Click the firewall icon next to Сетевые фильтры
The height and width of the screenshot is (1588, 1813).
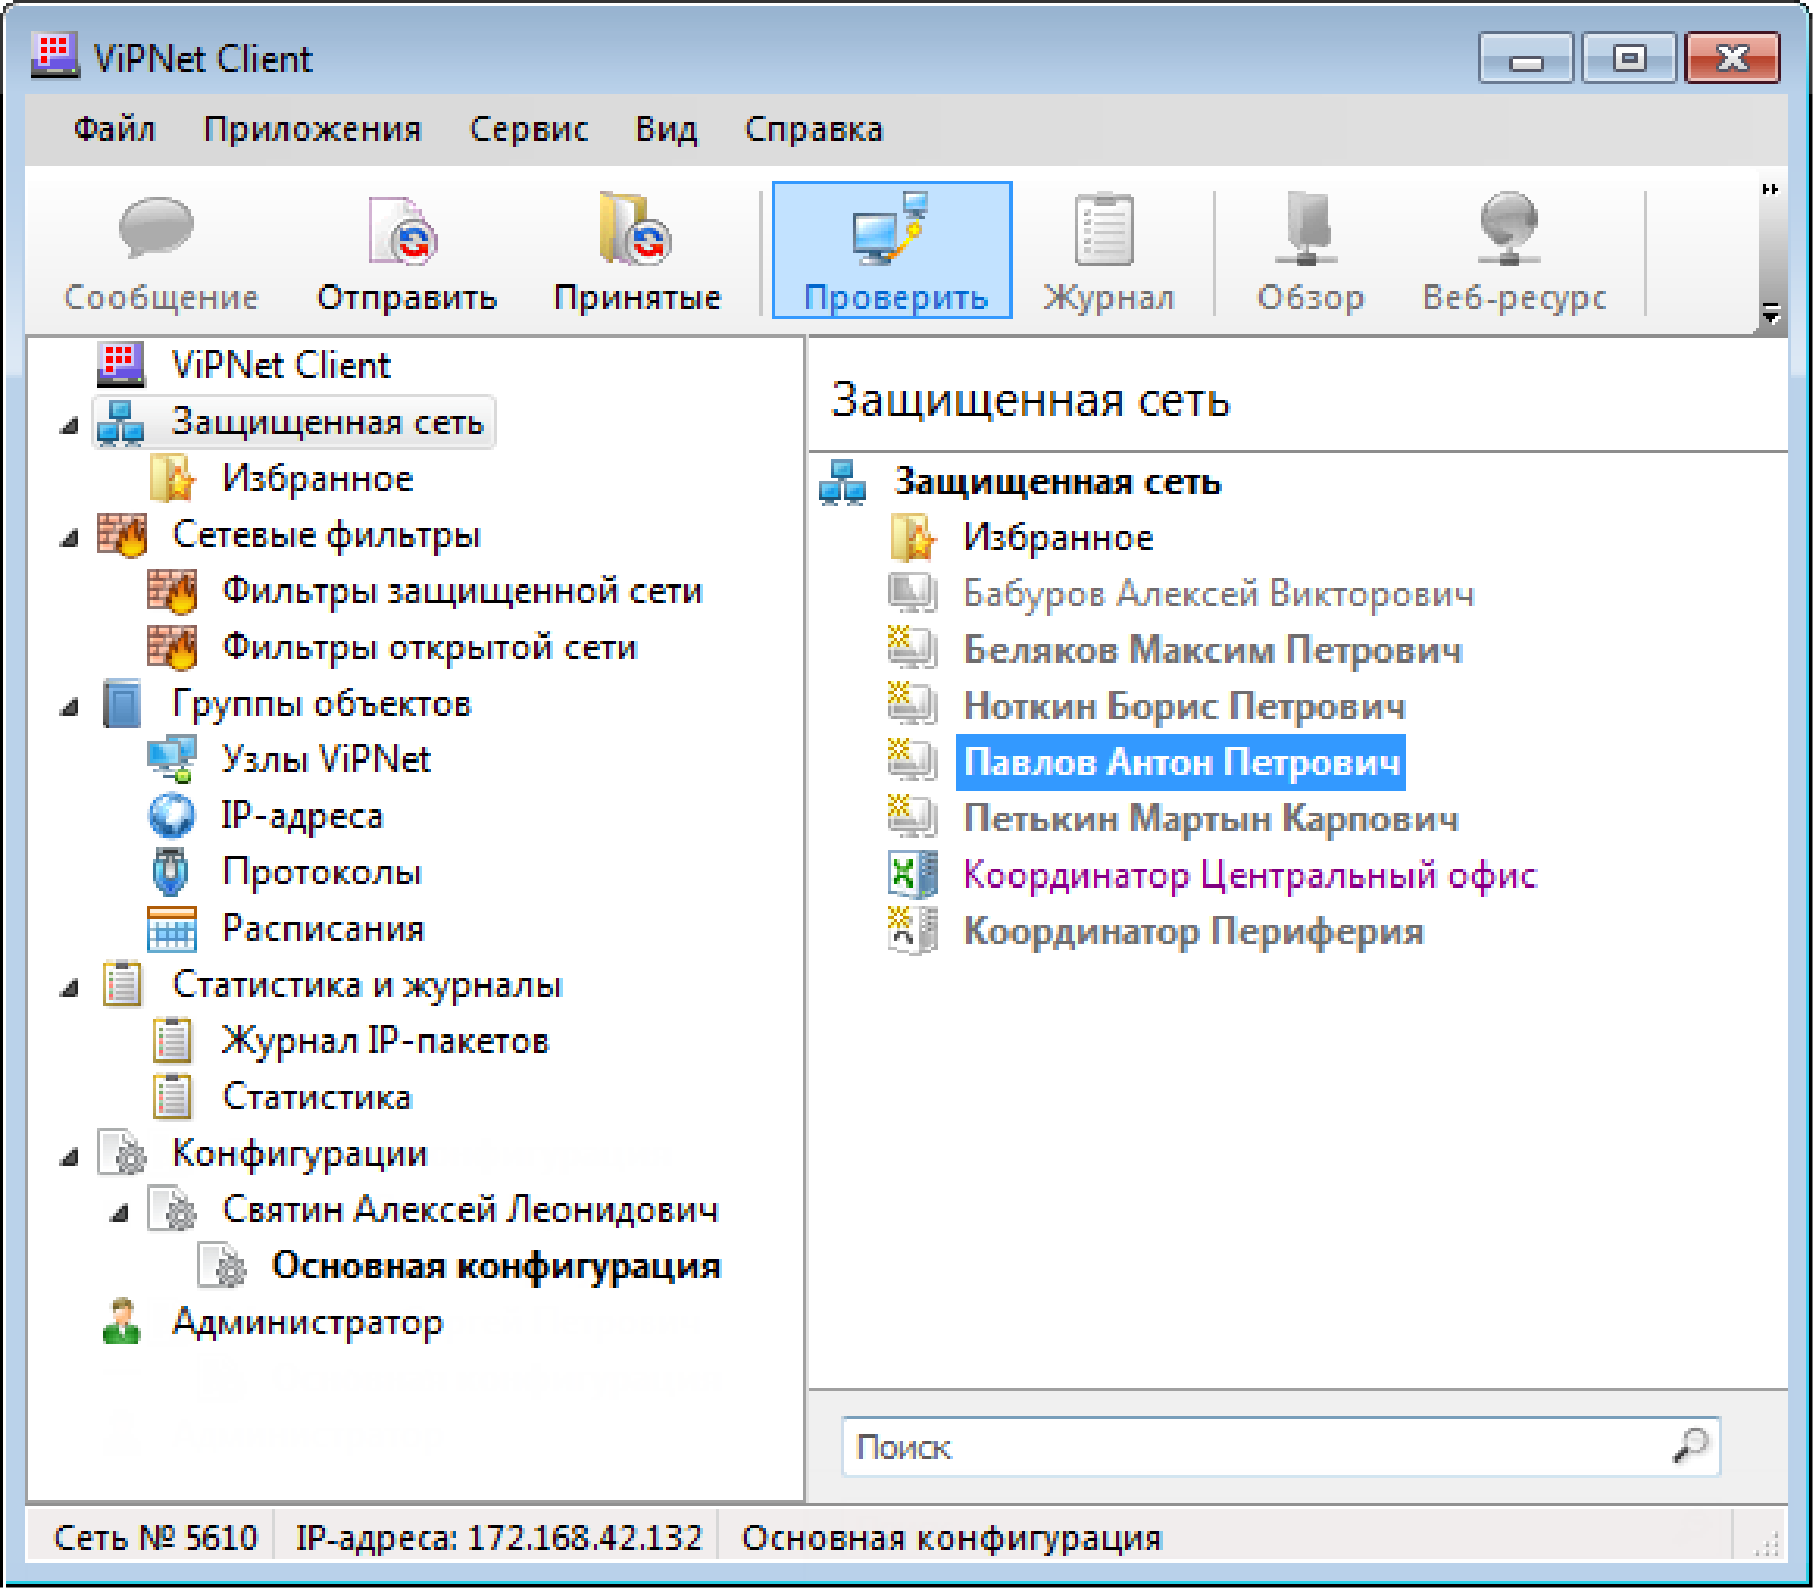(x=123, y=534)
